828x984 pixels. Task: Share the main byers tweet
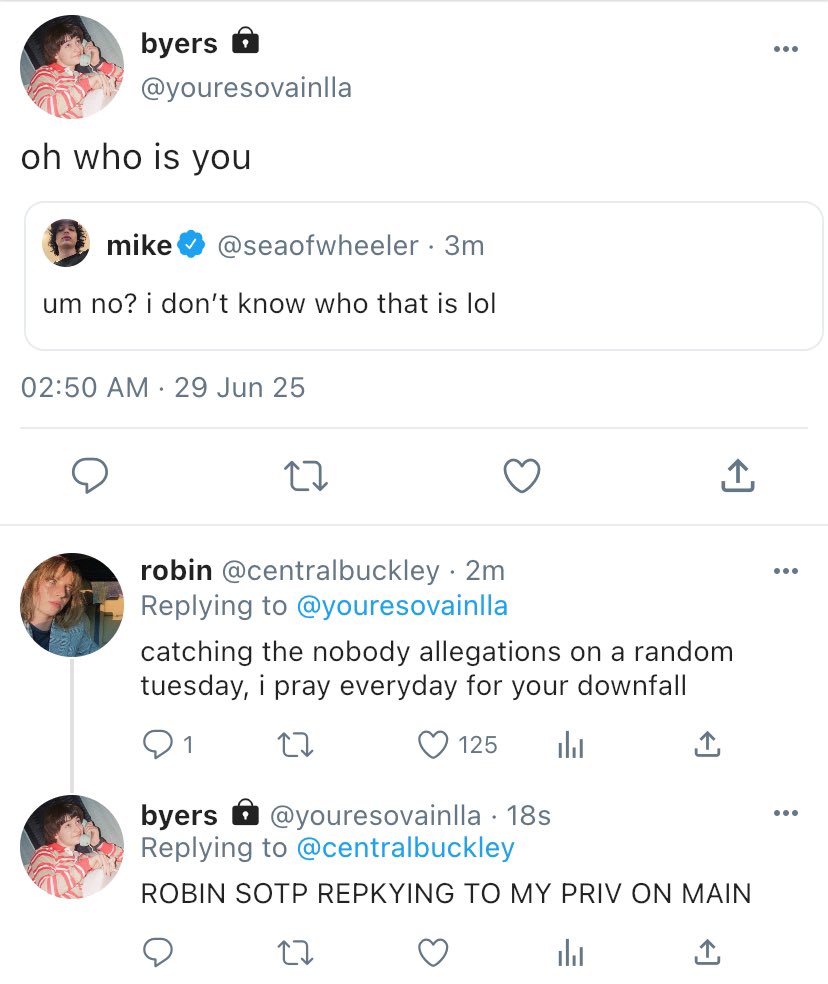click(x=737, y=476)
